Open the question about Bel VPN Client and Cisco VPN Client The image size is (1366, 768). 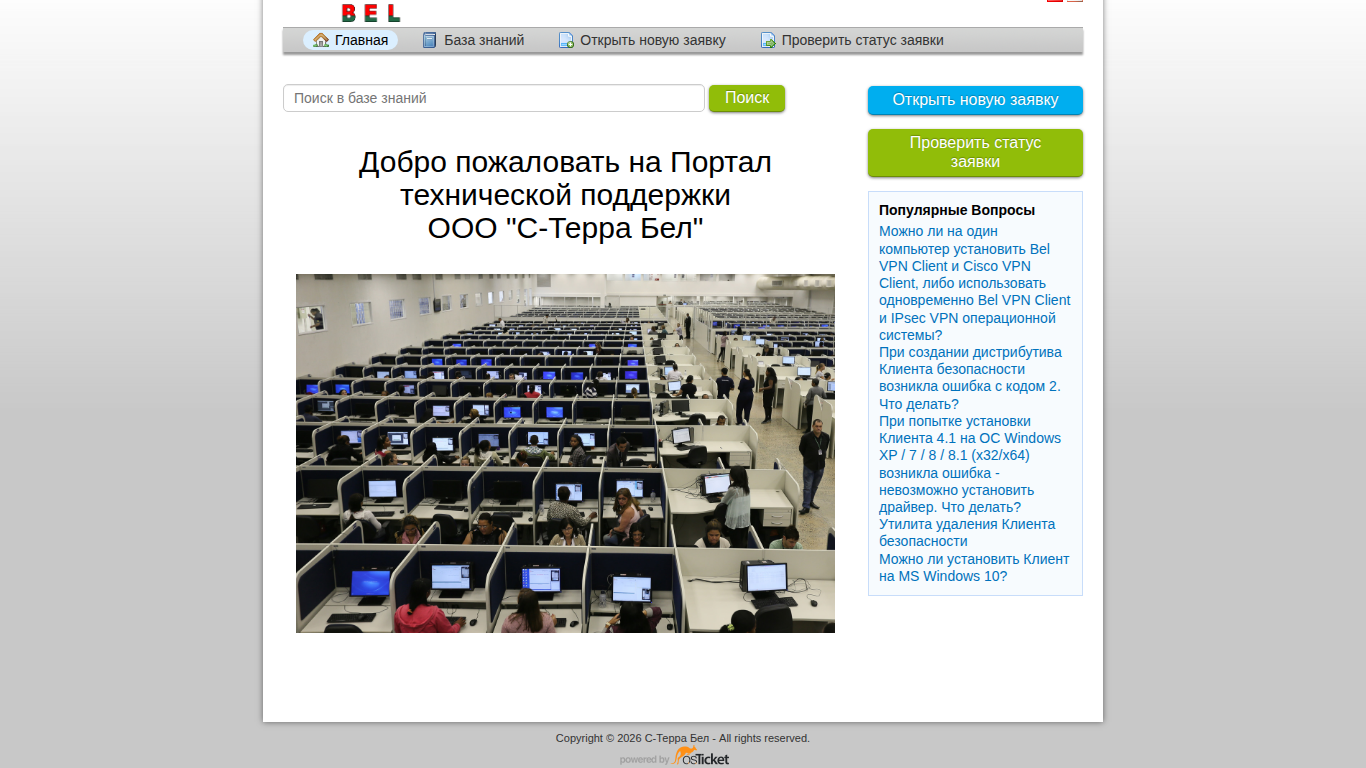975,283
